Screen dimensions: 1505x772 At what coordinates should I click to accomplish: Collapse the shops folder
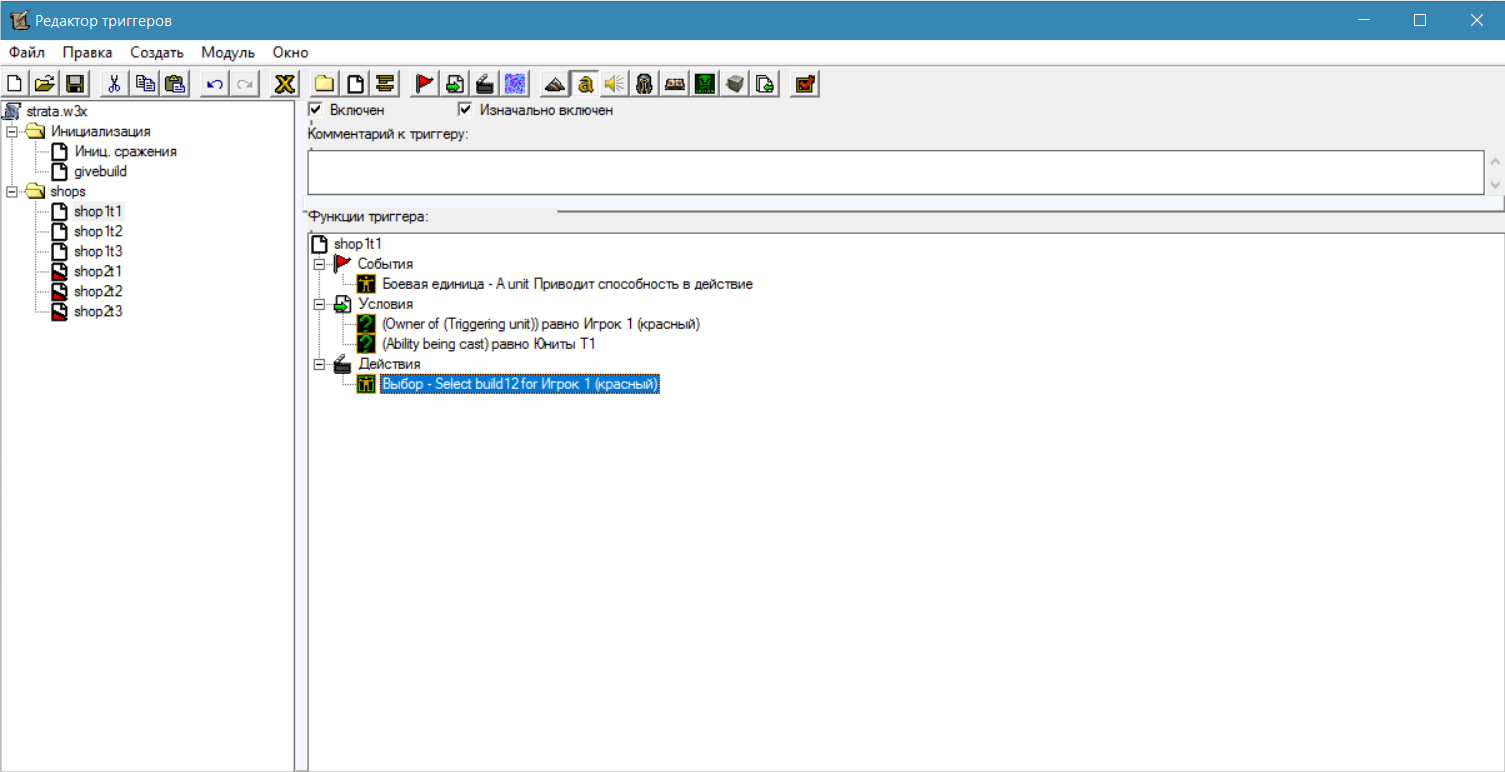point(12,191)
